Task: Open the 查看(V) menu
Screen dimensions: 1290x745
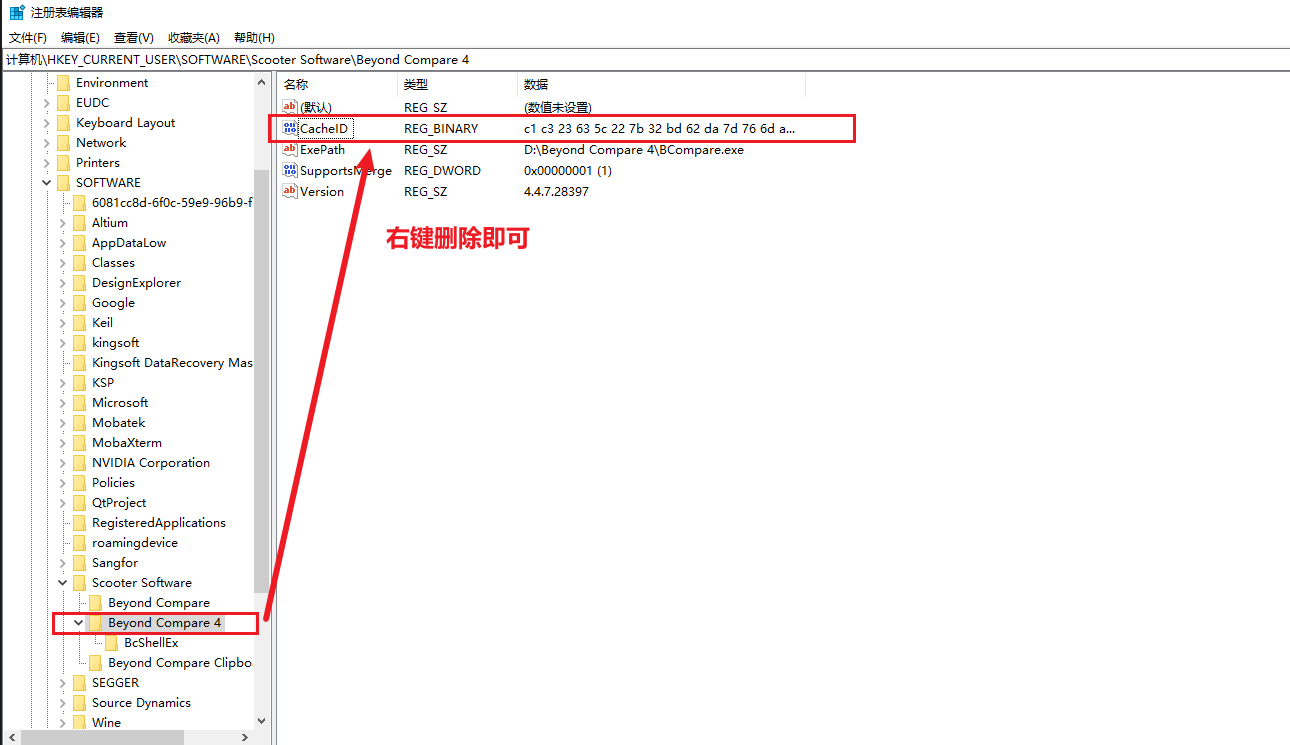Action: [134, 37]
